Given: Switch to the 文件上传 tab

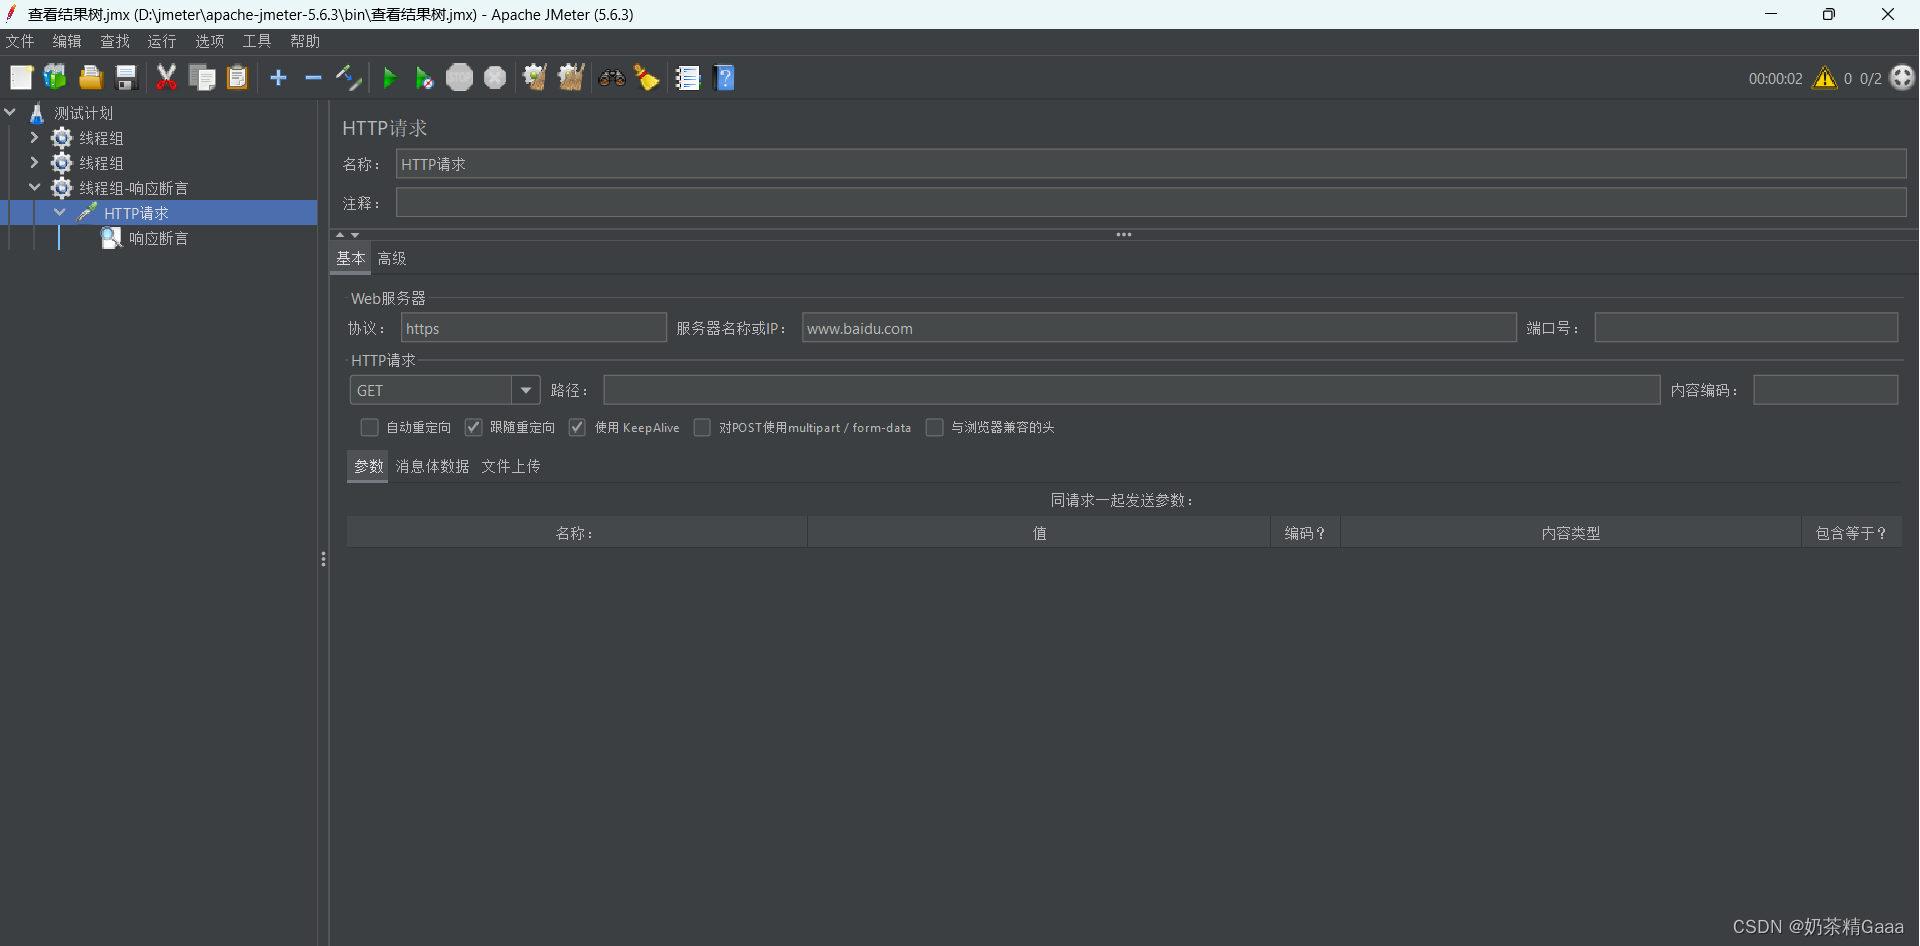Looking at the screenshot, I should pos(511,467).
